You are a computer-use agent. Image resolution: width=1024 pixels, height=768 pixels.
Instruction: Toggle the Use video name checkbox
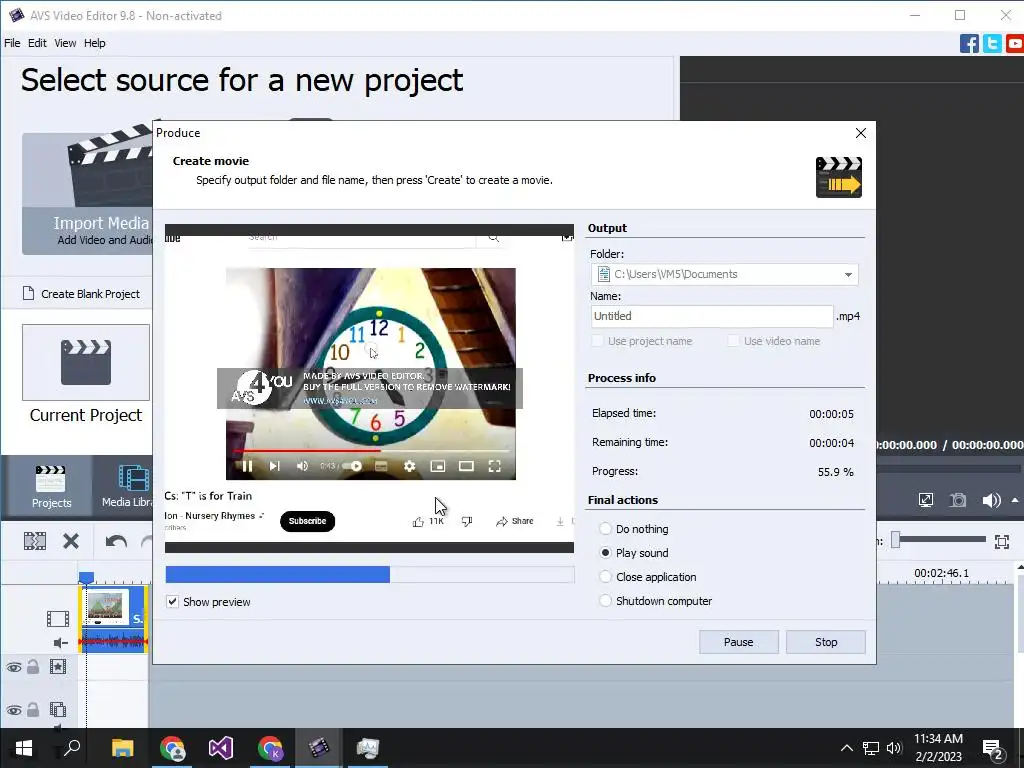point(733,341)
